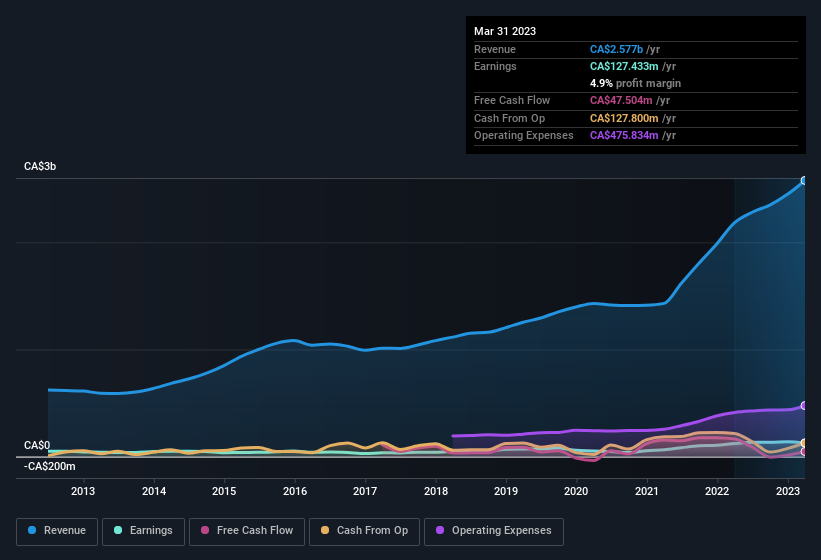
Task: Click the CA$2.577b revenue value
Action: (616, 49)
